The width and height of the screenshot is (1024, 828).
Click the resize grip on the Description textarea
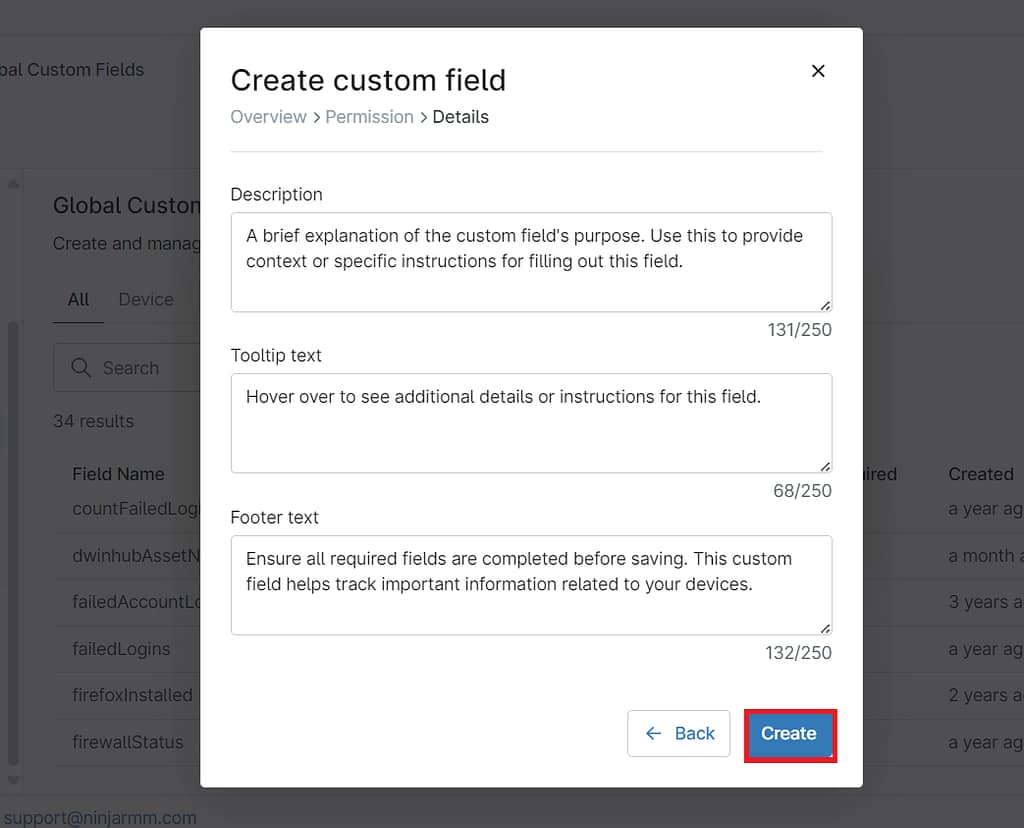825,305
